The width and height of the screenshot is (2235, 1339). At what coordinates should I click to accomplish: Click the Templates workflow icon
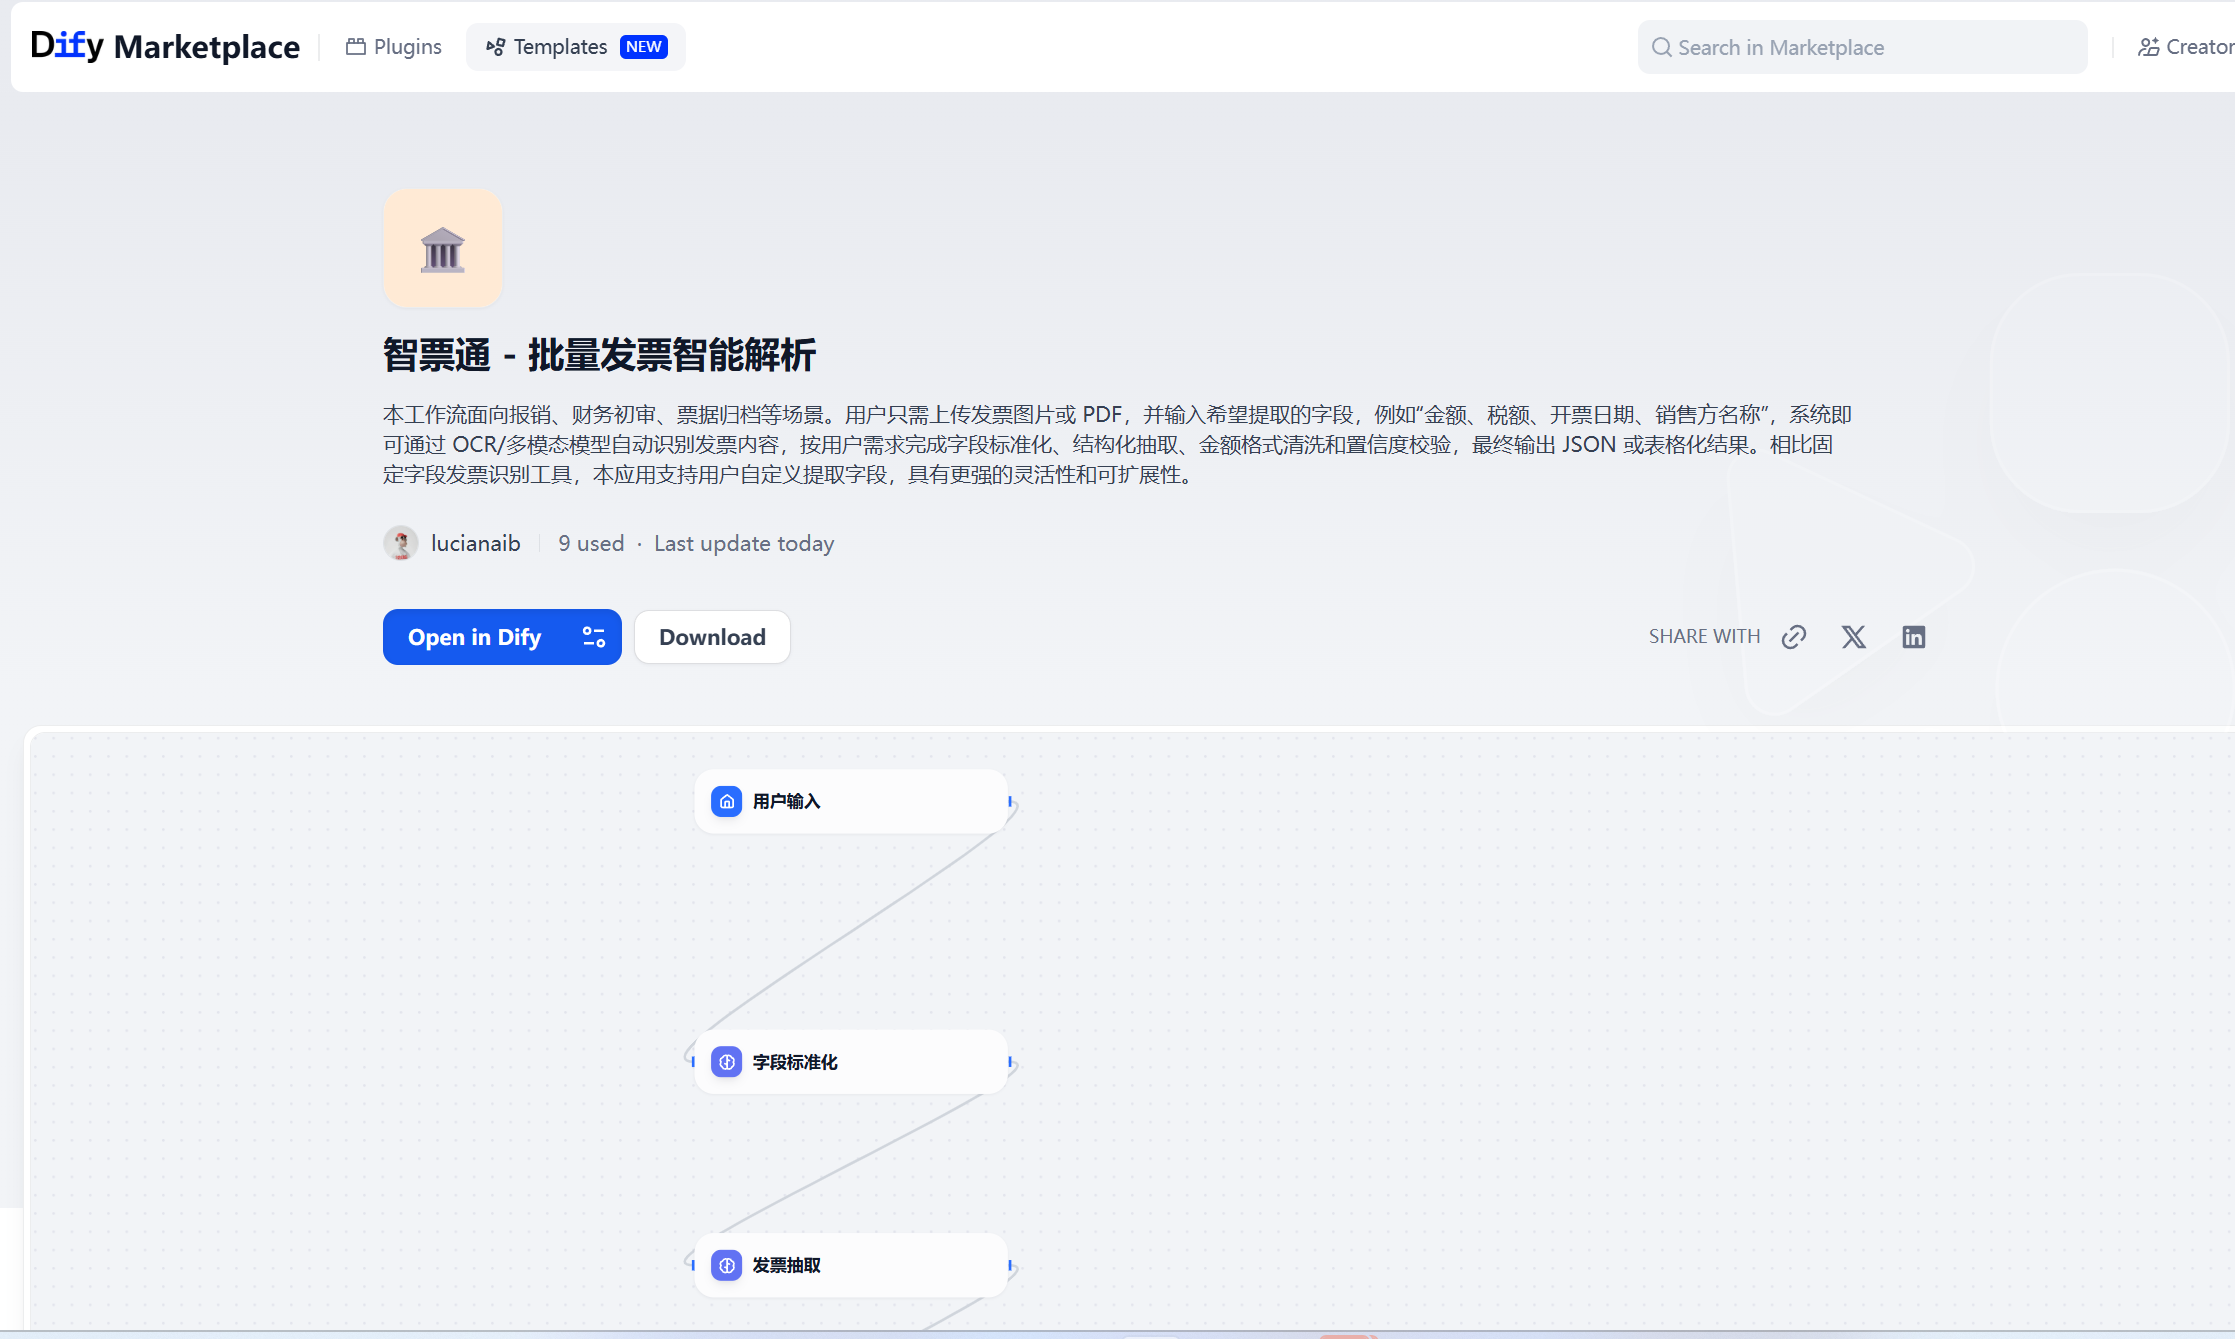(x=495, y=47)
